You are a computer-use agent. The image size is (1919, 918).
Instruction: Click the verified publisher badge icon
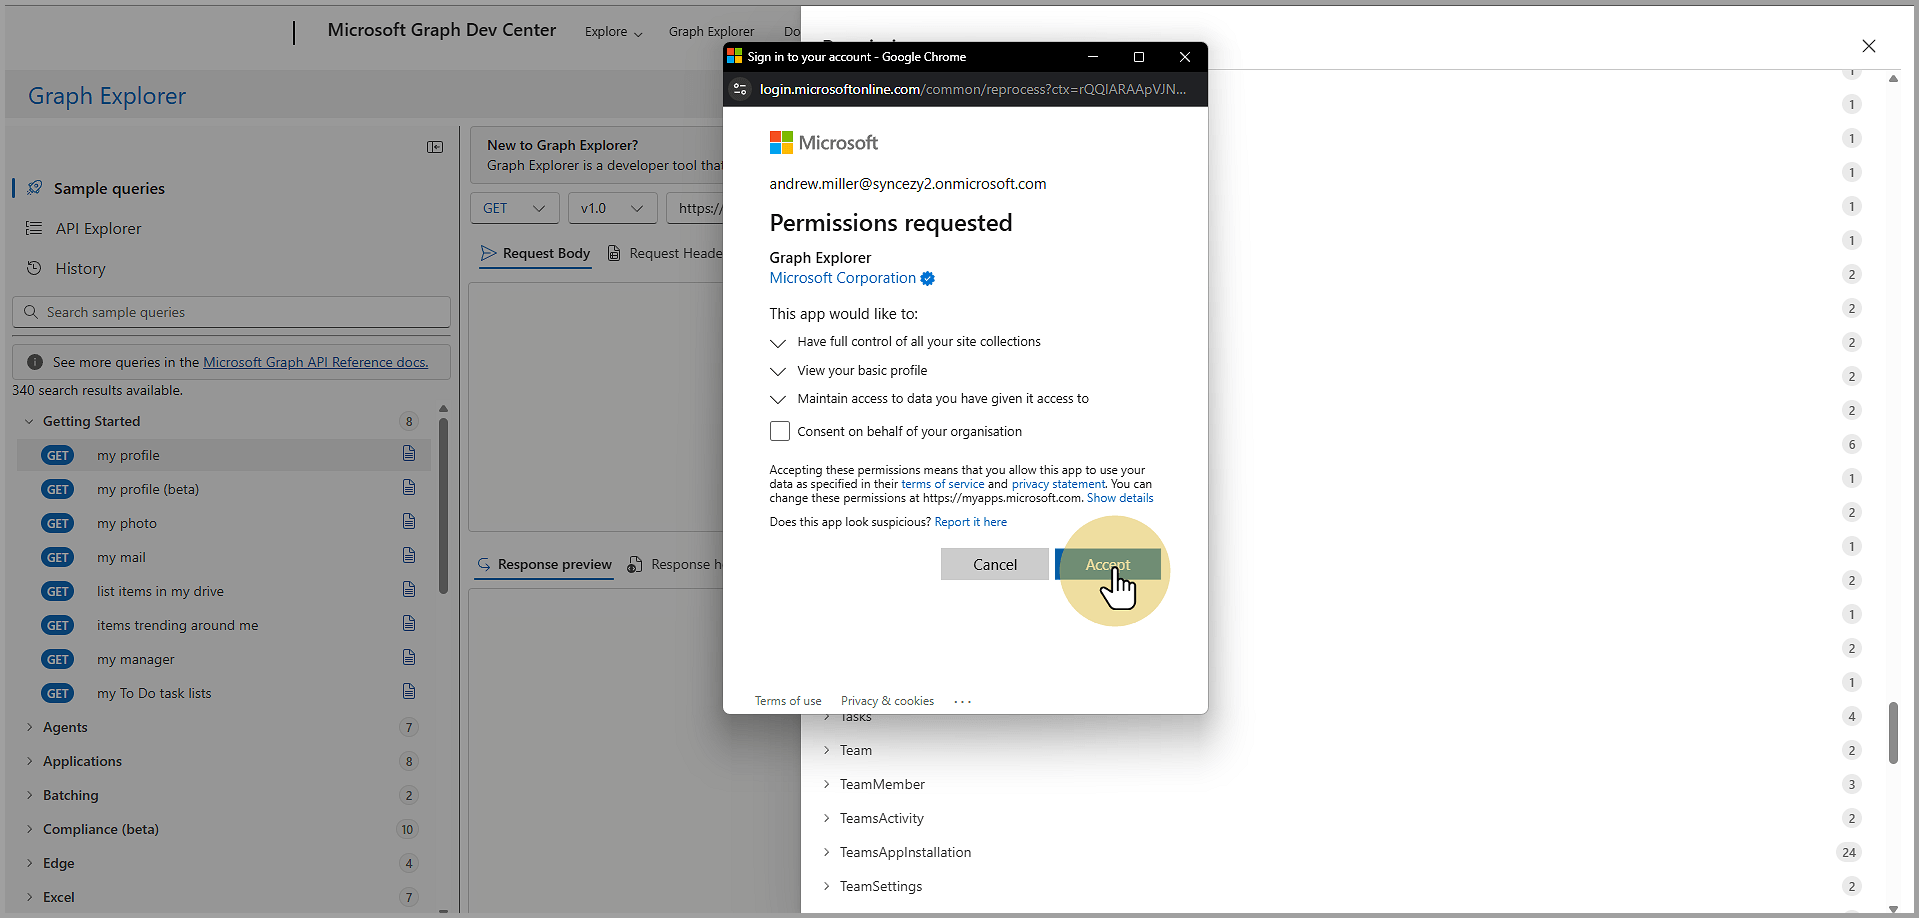(x=928, y=279)
